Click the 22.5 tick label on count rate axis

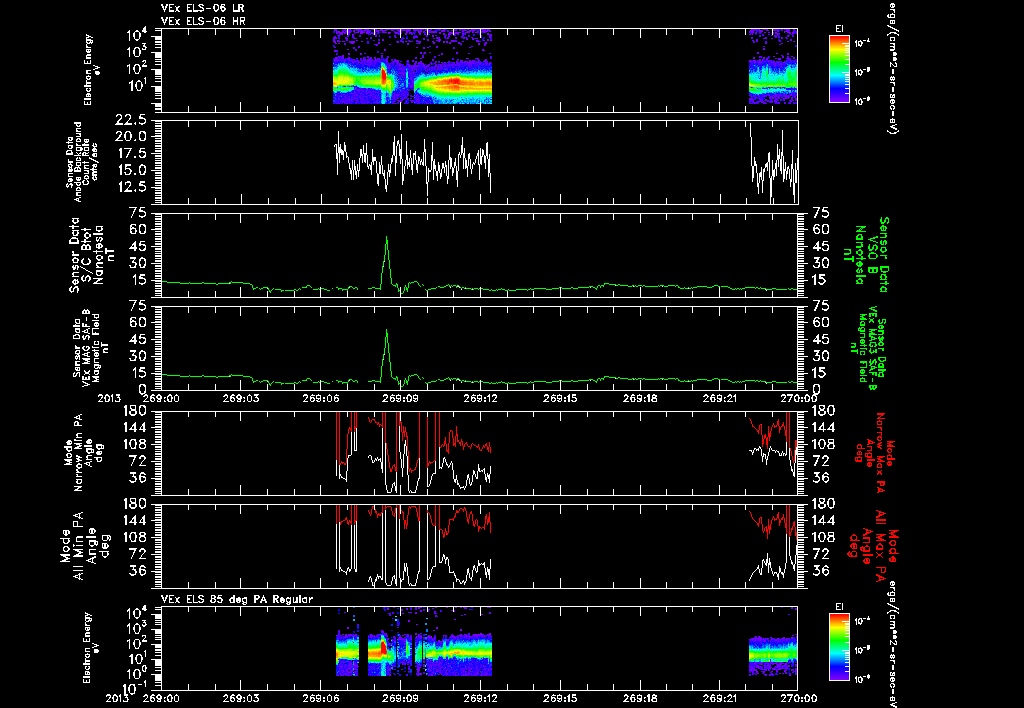coord(133,120)
